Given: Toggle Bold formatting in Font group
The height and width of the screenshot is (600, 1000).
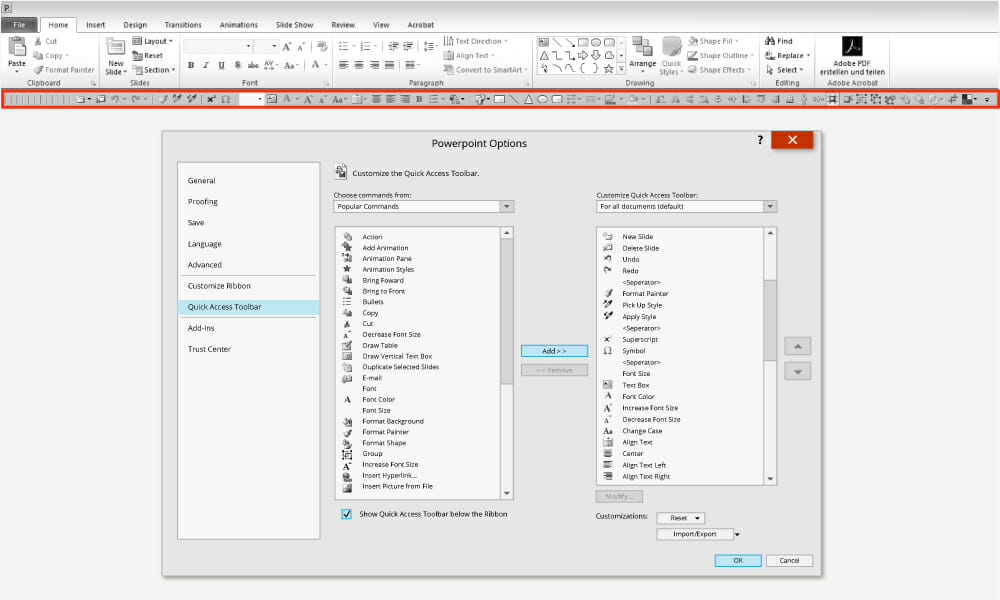Looking at the screenshot, I should (191, 65).
